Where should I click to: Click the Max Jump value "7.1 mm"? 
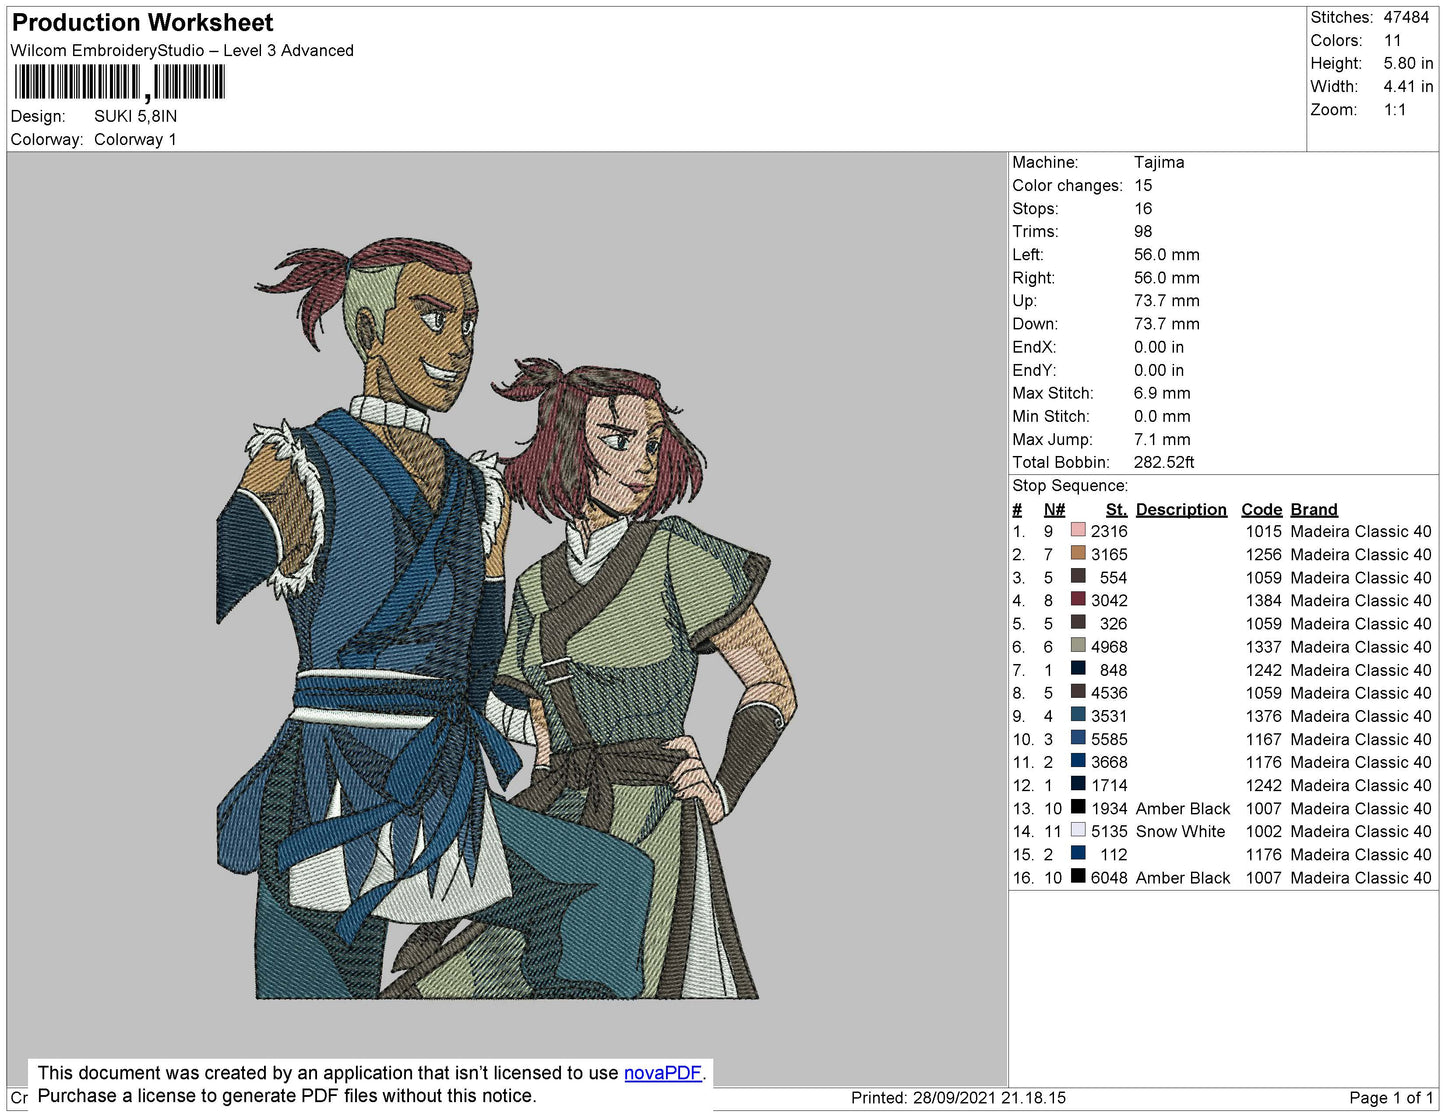click(1162, 439)
